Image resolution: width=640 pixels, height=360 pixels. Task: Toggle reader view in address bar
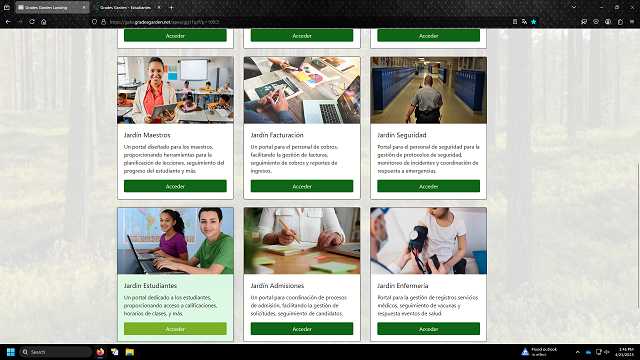(515, 22)
